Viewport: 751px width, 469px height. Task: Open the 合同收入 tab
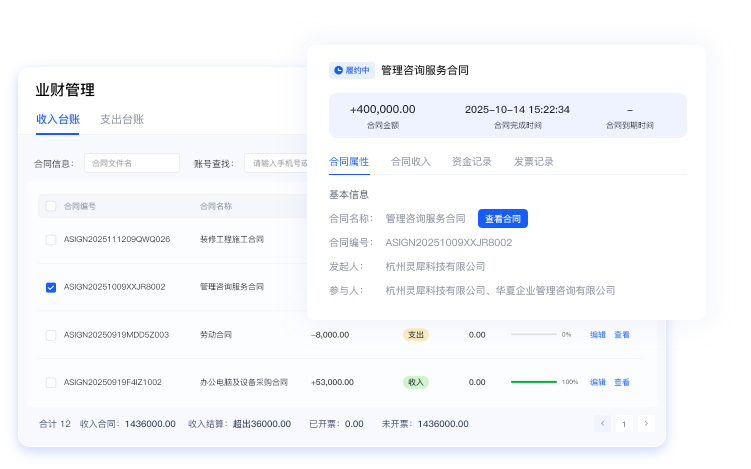[410, 162]
